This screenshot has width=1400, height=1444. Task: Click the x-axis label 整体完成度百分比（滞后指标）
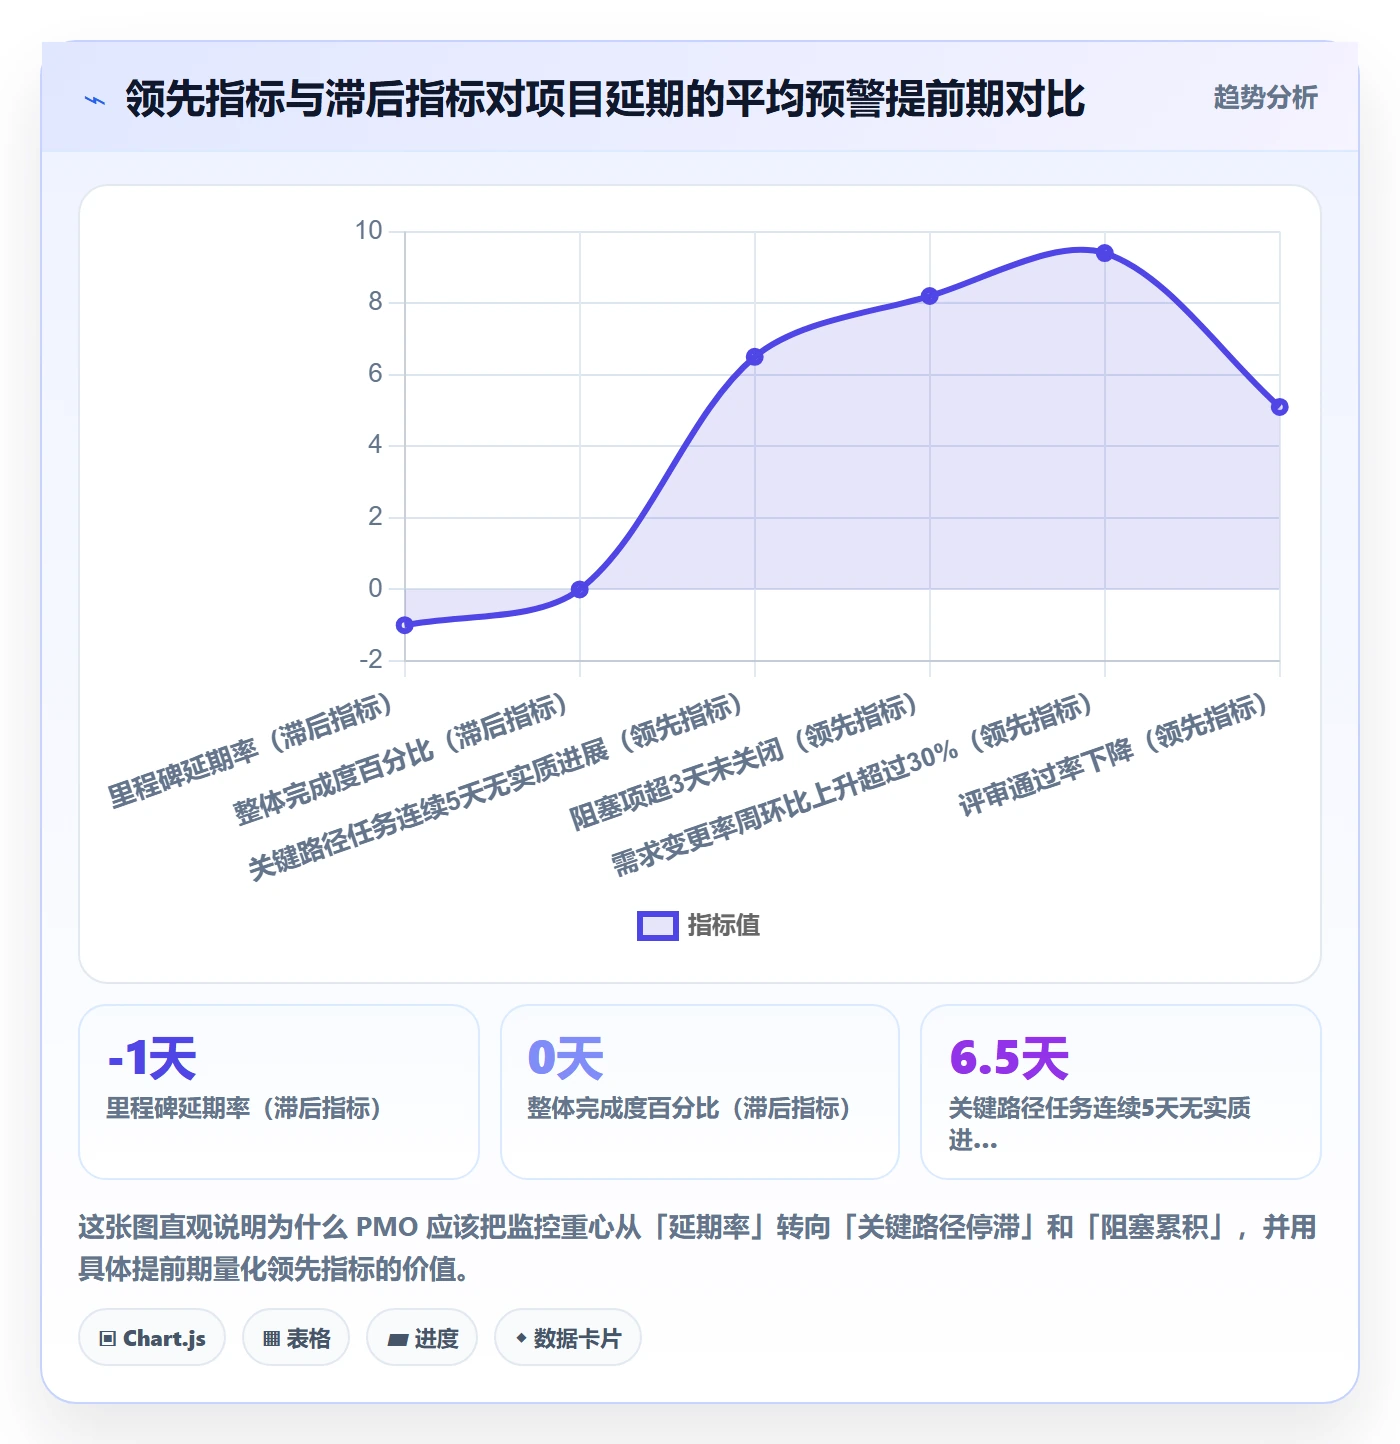pos(402,760)
